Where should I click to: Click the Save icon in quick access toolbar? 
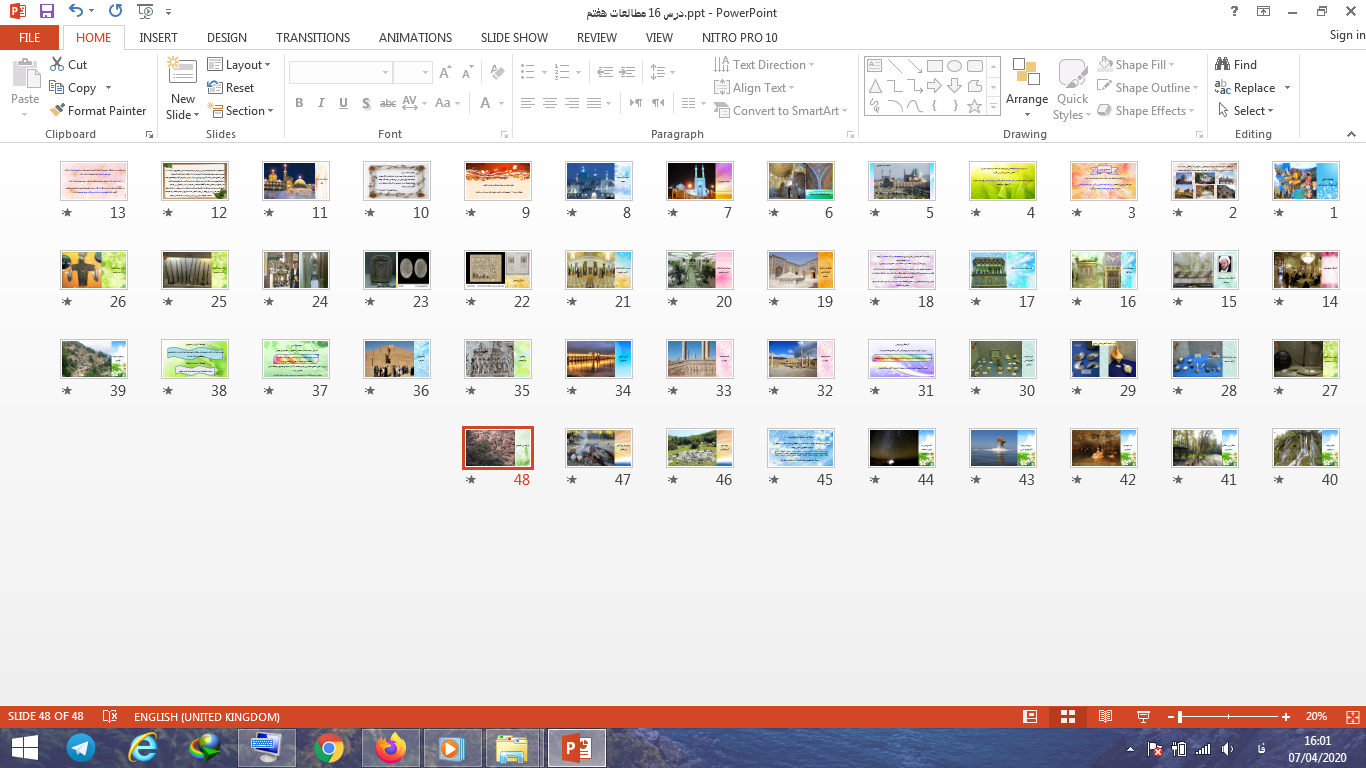pyautogui.click(x=47, y=12)
